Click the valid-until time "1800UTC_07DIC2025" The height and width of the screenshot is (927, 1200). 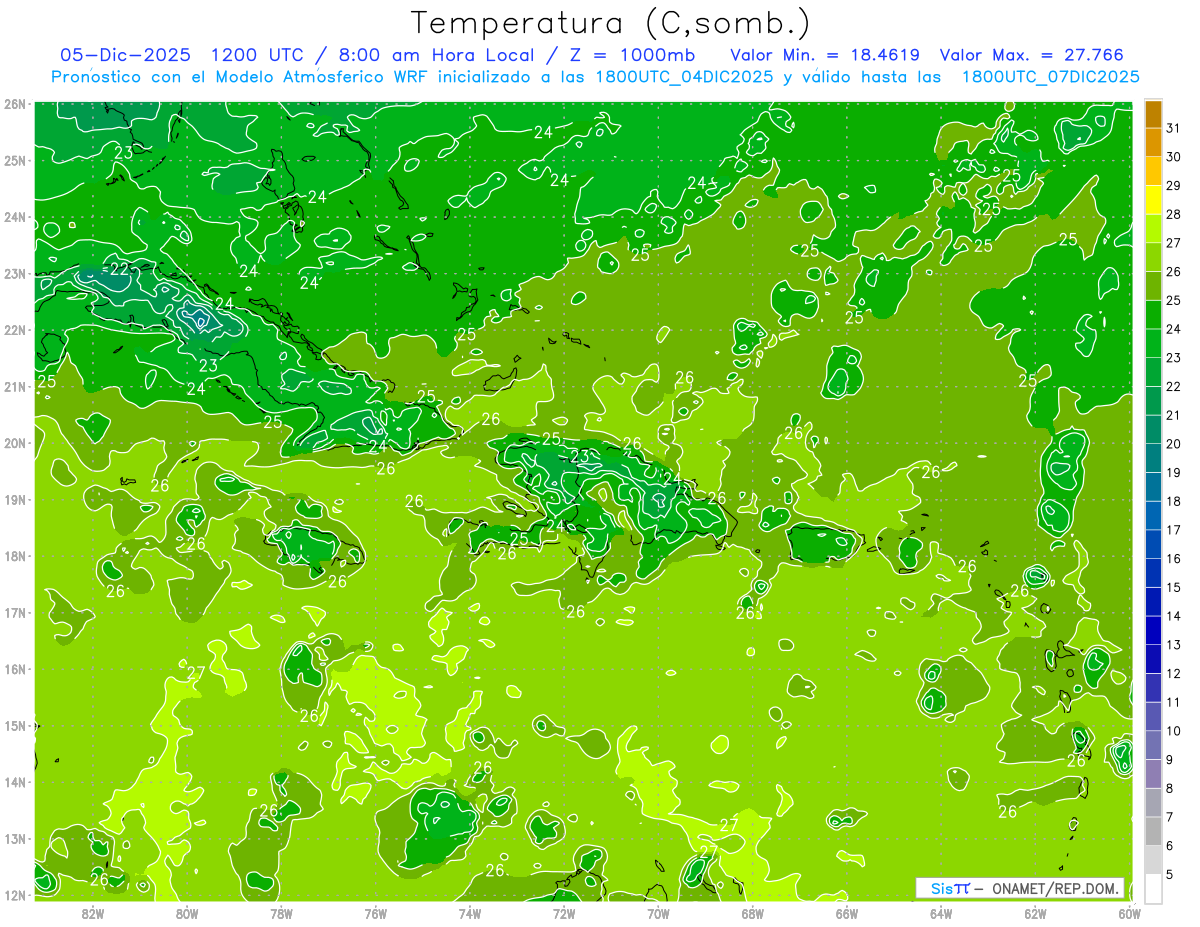[x=1050, y=77]
